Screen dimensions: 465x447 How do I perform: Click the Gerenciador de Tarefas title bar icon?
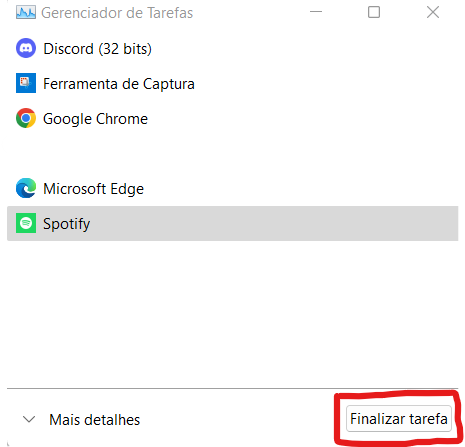(26, 13)
